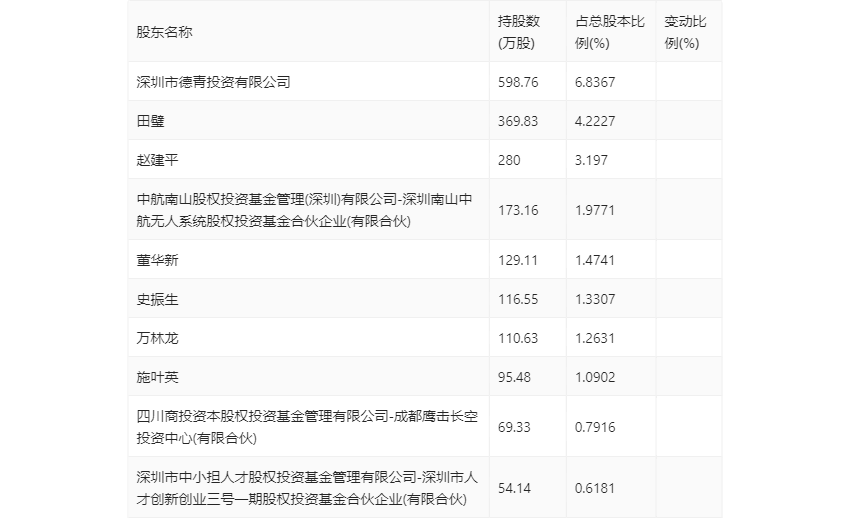Click the 持股数(万股) column header
This screenshot has height=518, width=850.
519,32
